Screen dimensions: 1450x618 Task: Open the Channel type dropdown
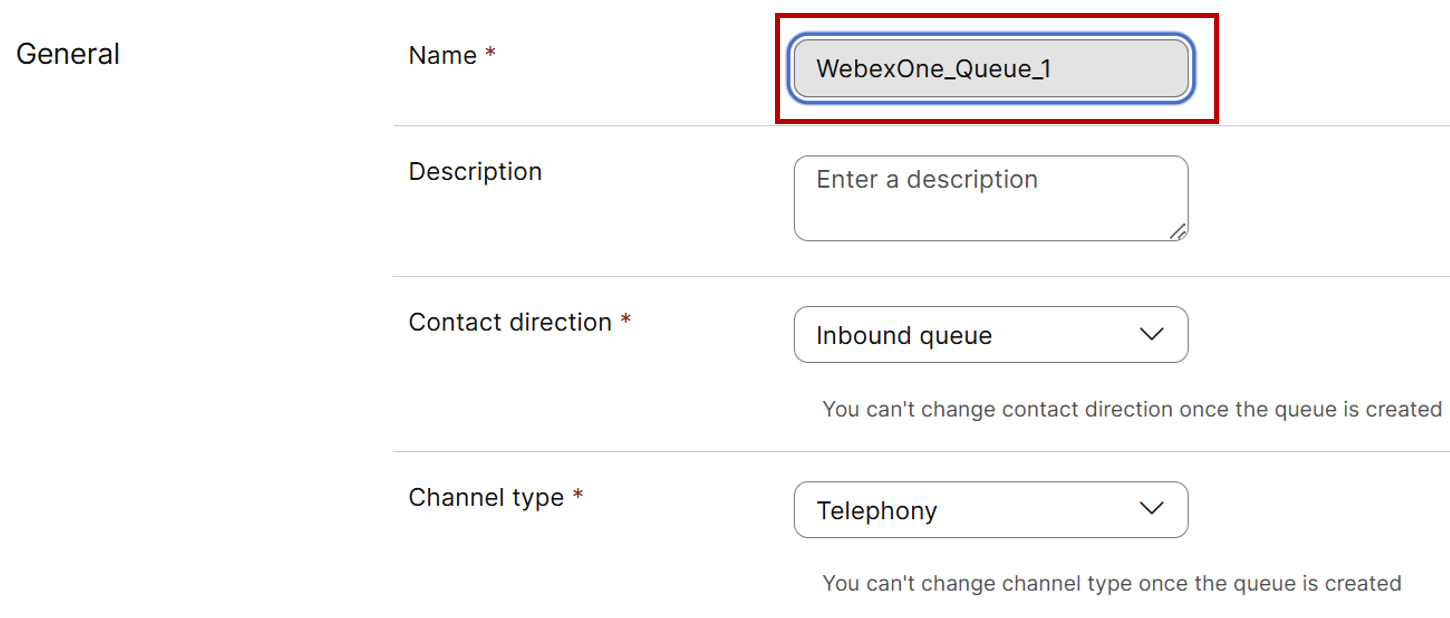[x=990, y=510]
